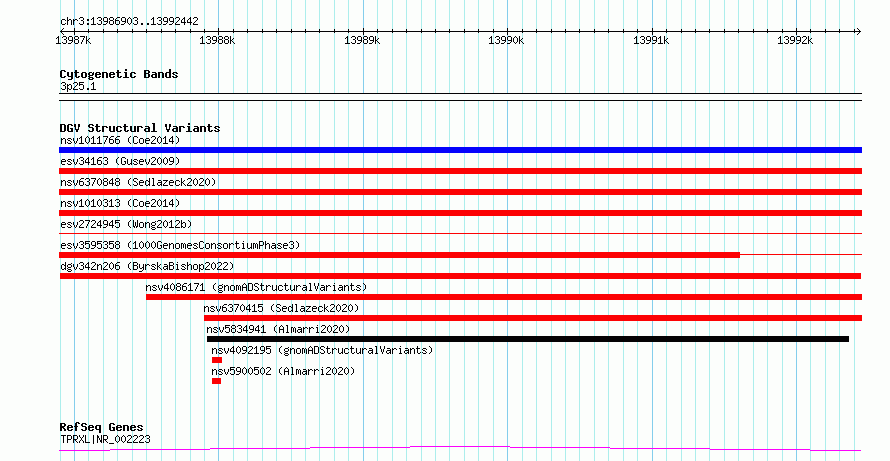Open esv2724945 (Wong2012b) variant label
890x461 pixels.
pyautogui.click(x=126, y=224)
